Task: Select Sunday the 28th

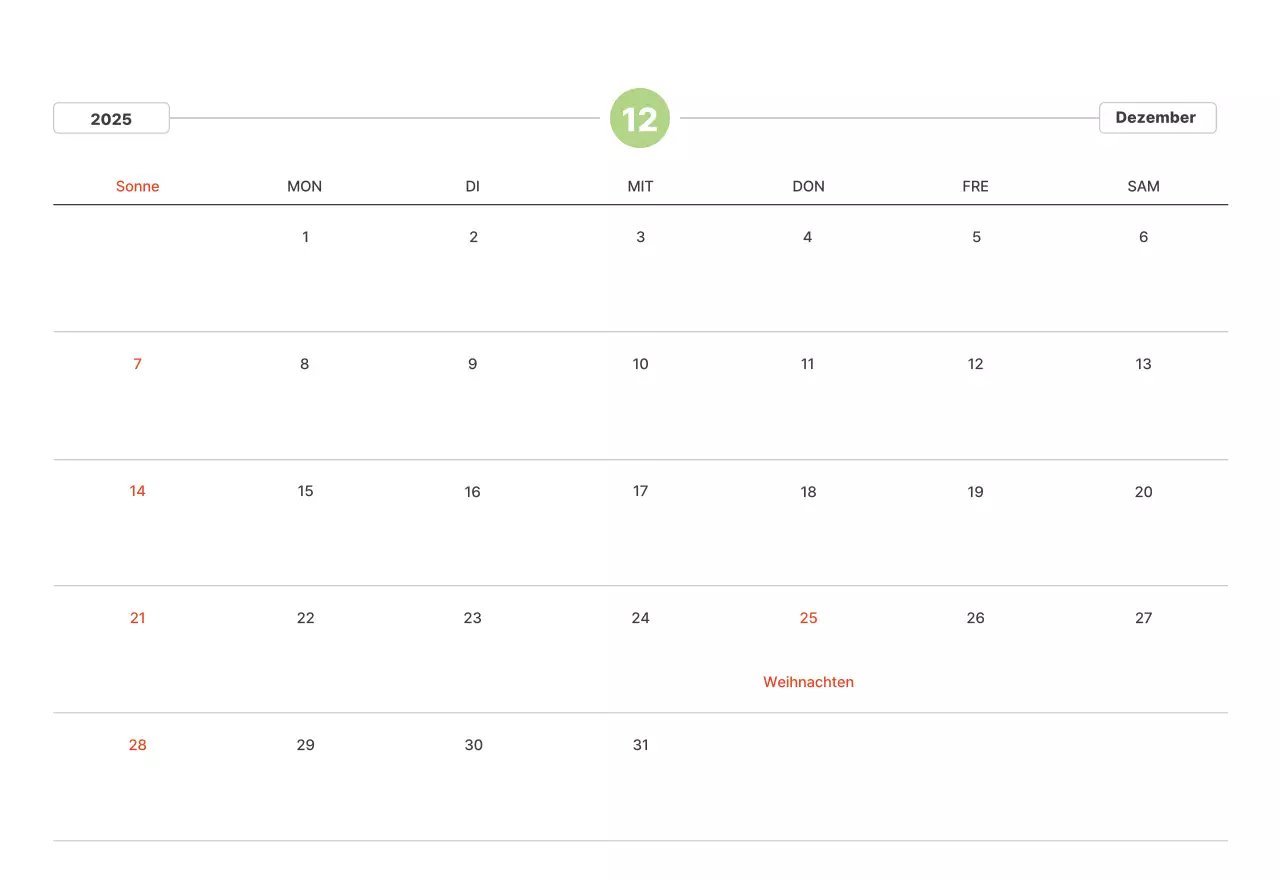Action: point(137,745)
